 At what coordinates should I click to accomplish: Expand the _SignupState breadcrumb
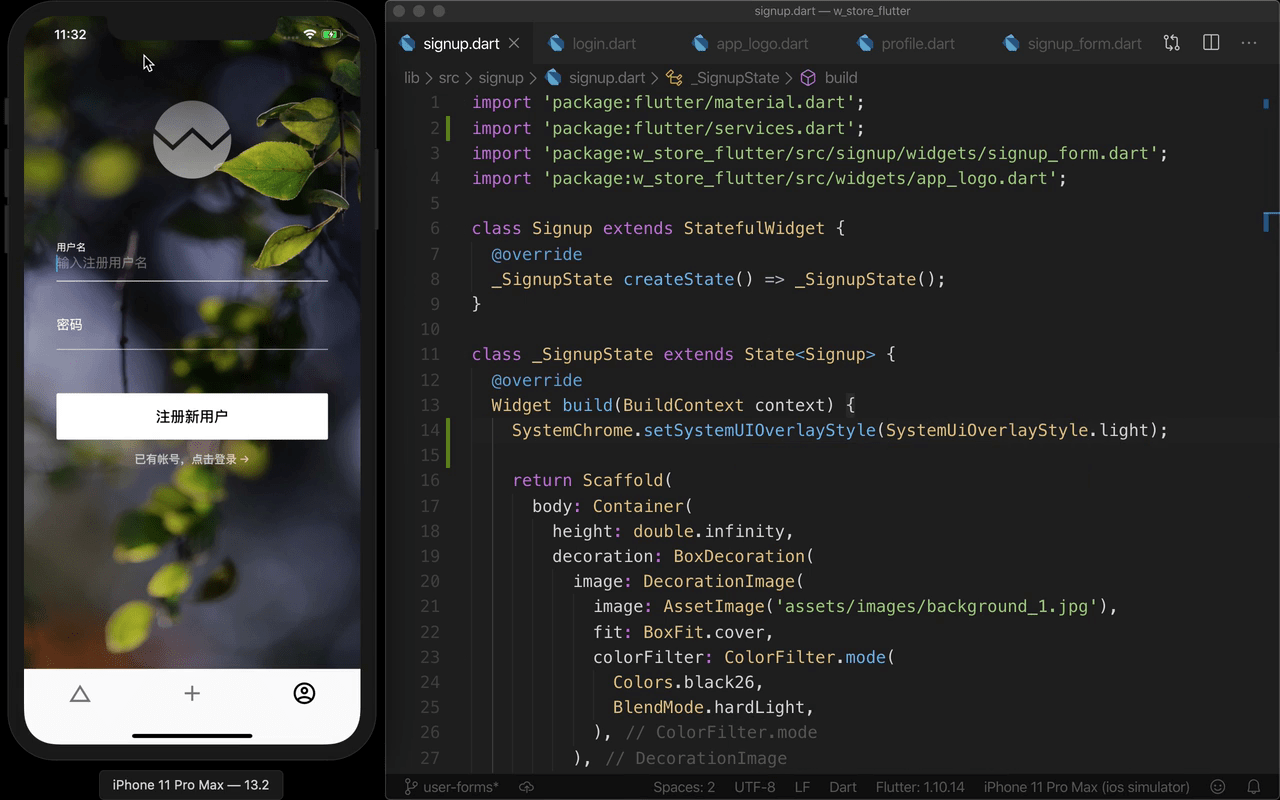[735, 78]
